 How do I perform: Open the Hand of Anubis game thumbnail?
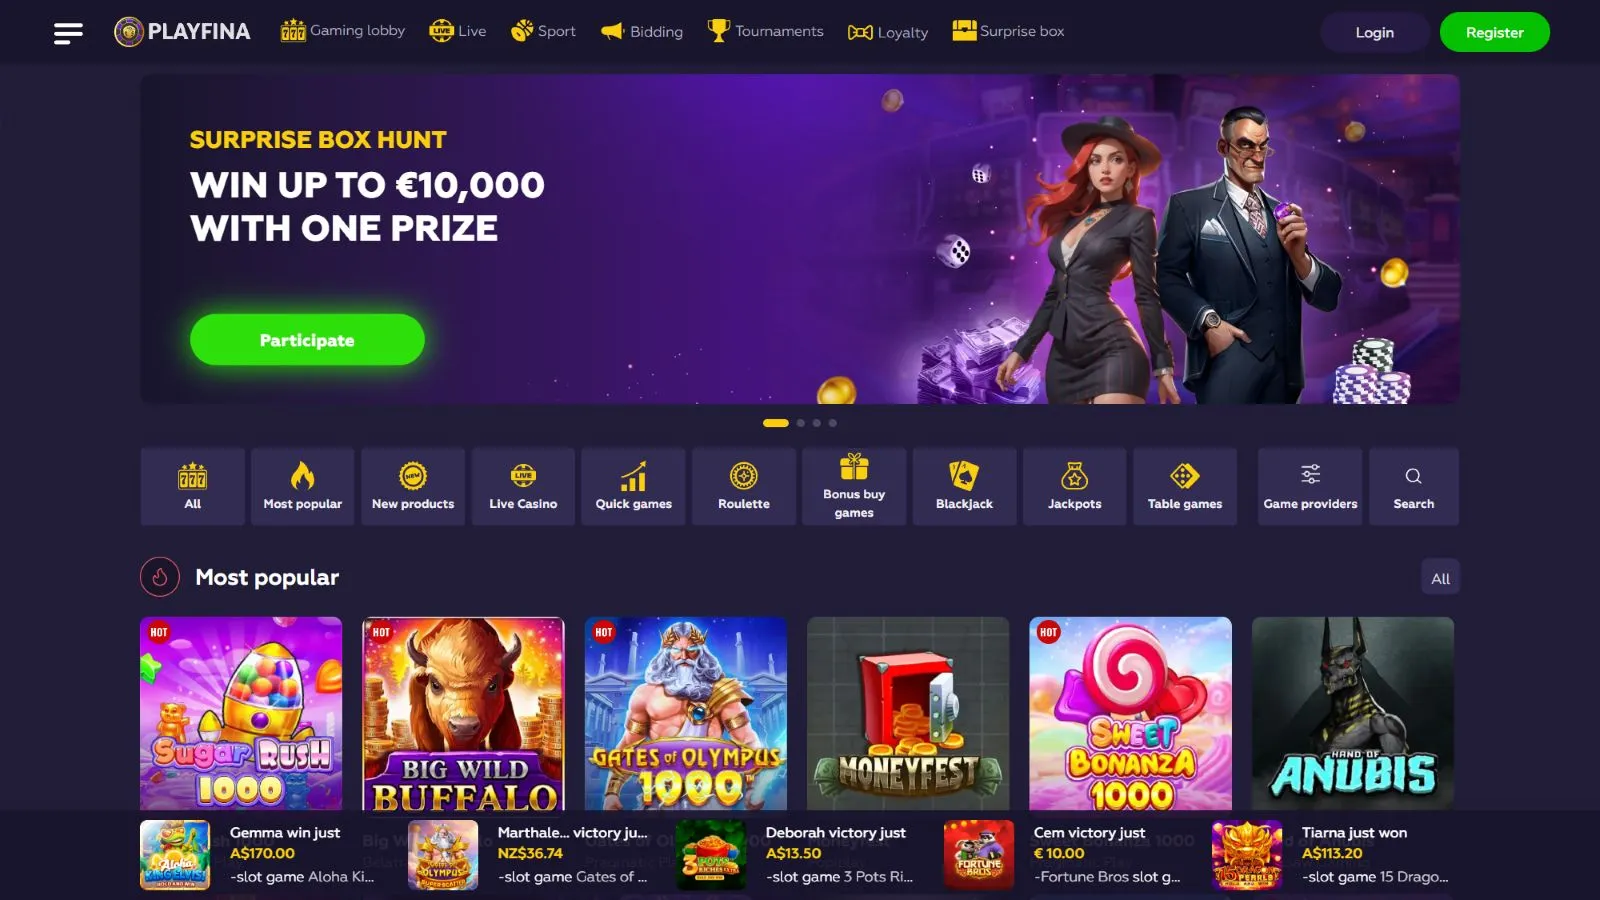1352,713
